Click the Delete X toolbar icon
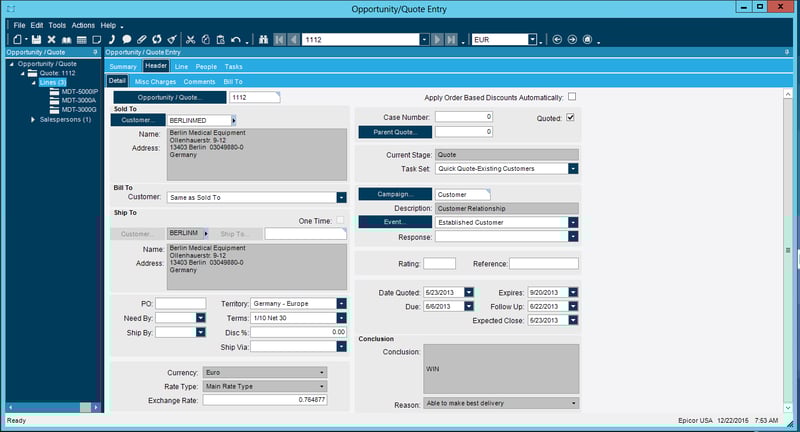This screenshot has height=432, width=800. (52, 39)
